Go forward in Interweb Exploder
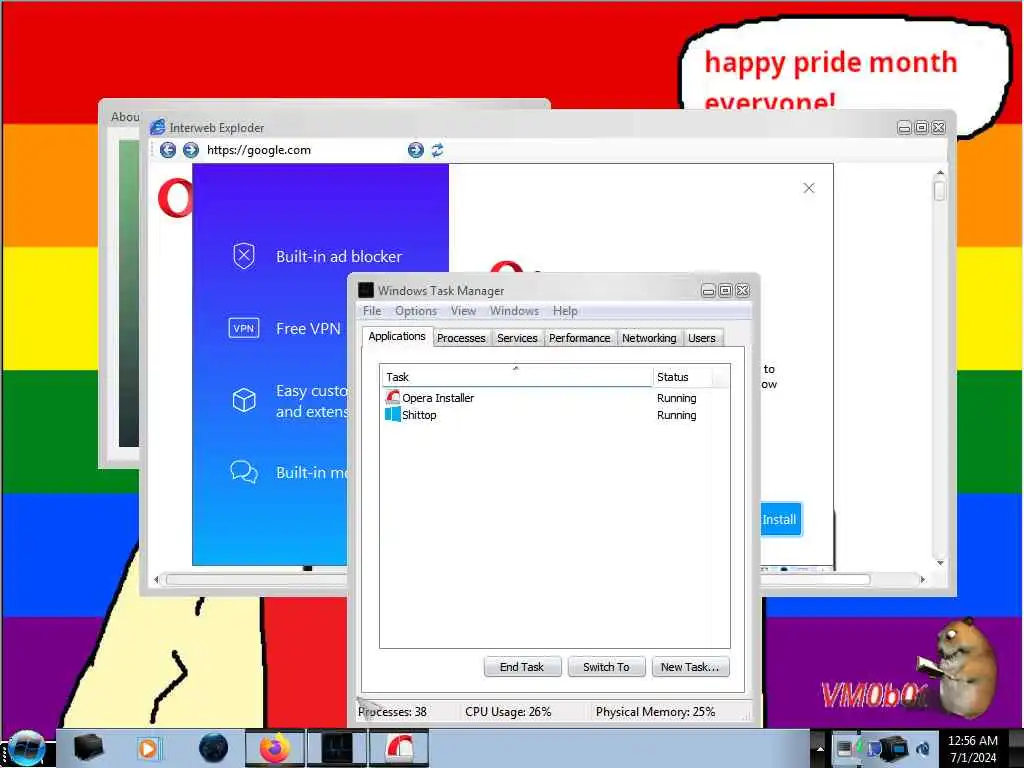The image size is (1024, 768). [191, 150]
